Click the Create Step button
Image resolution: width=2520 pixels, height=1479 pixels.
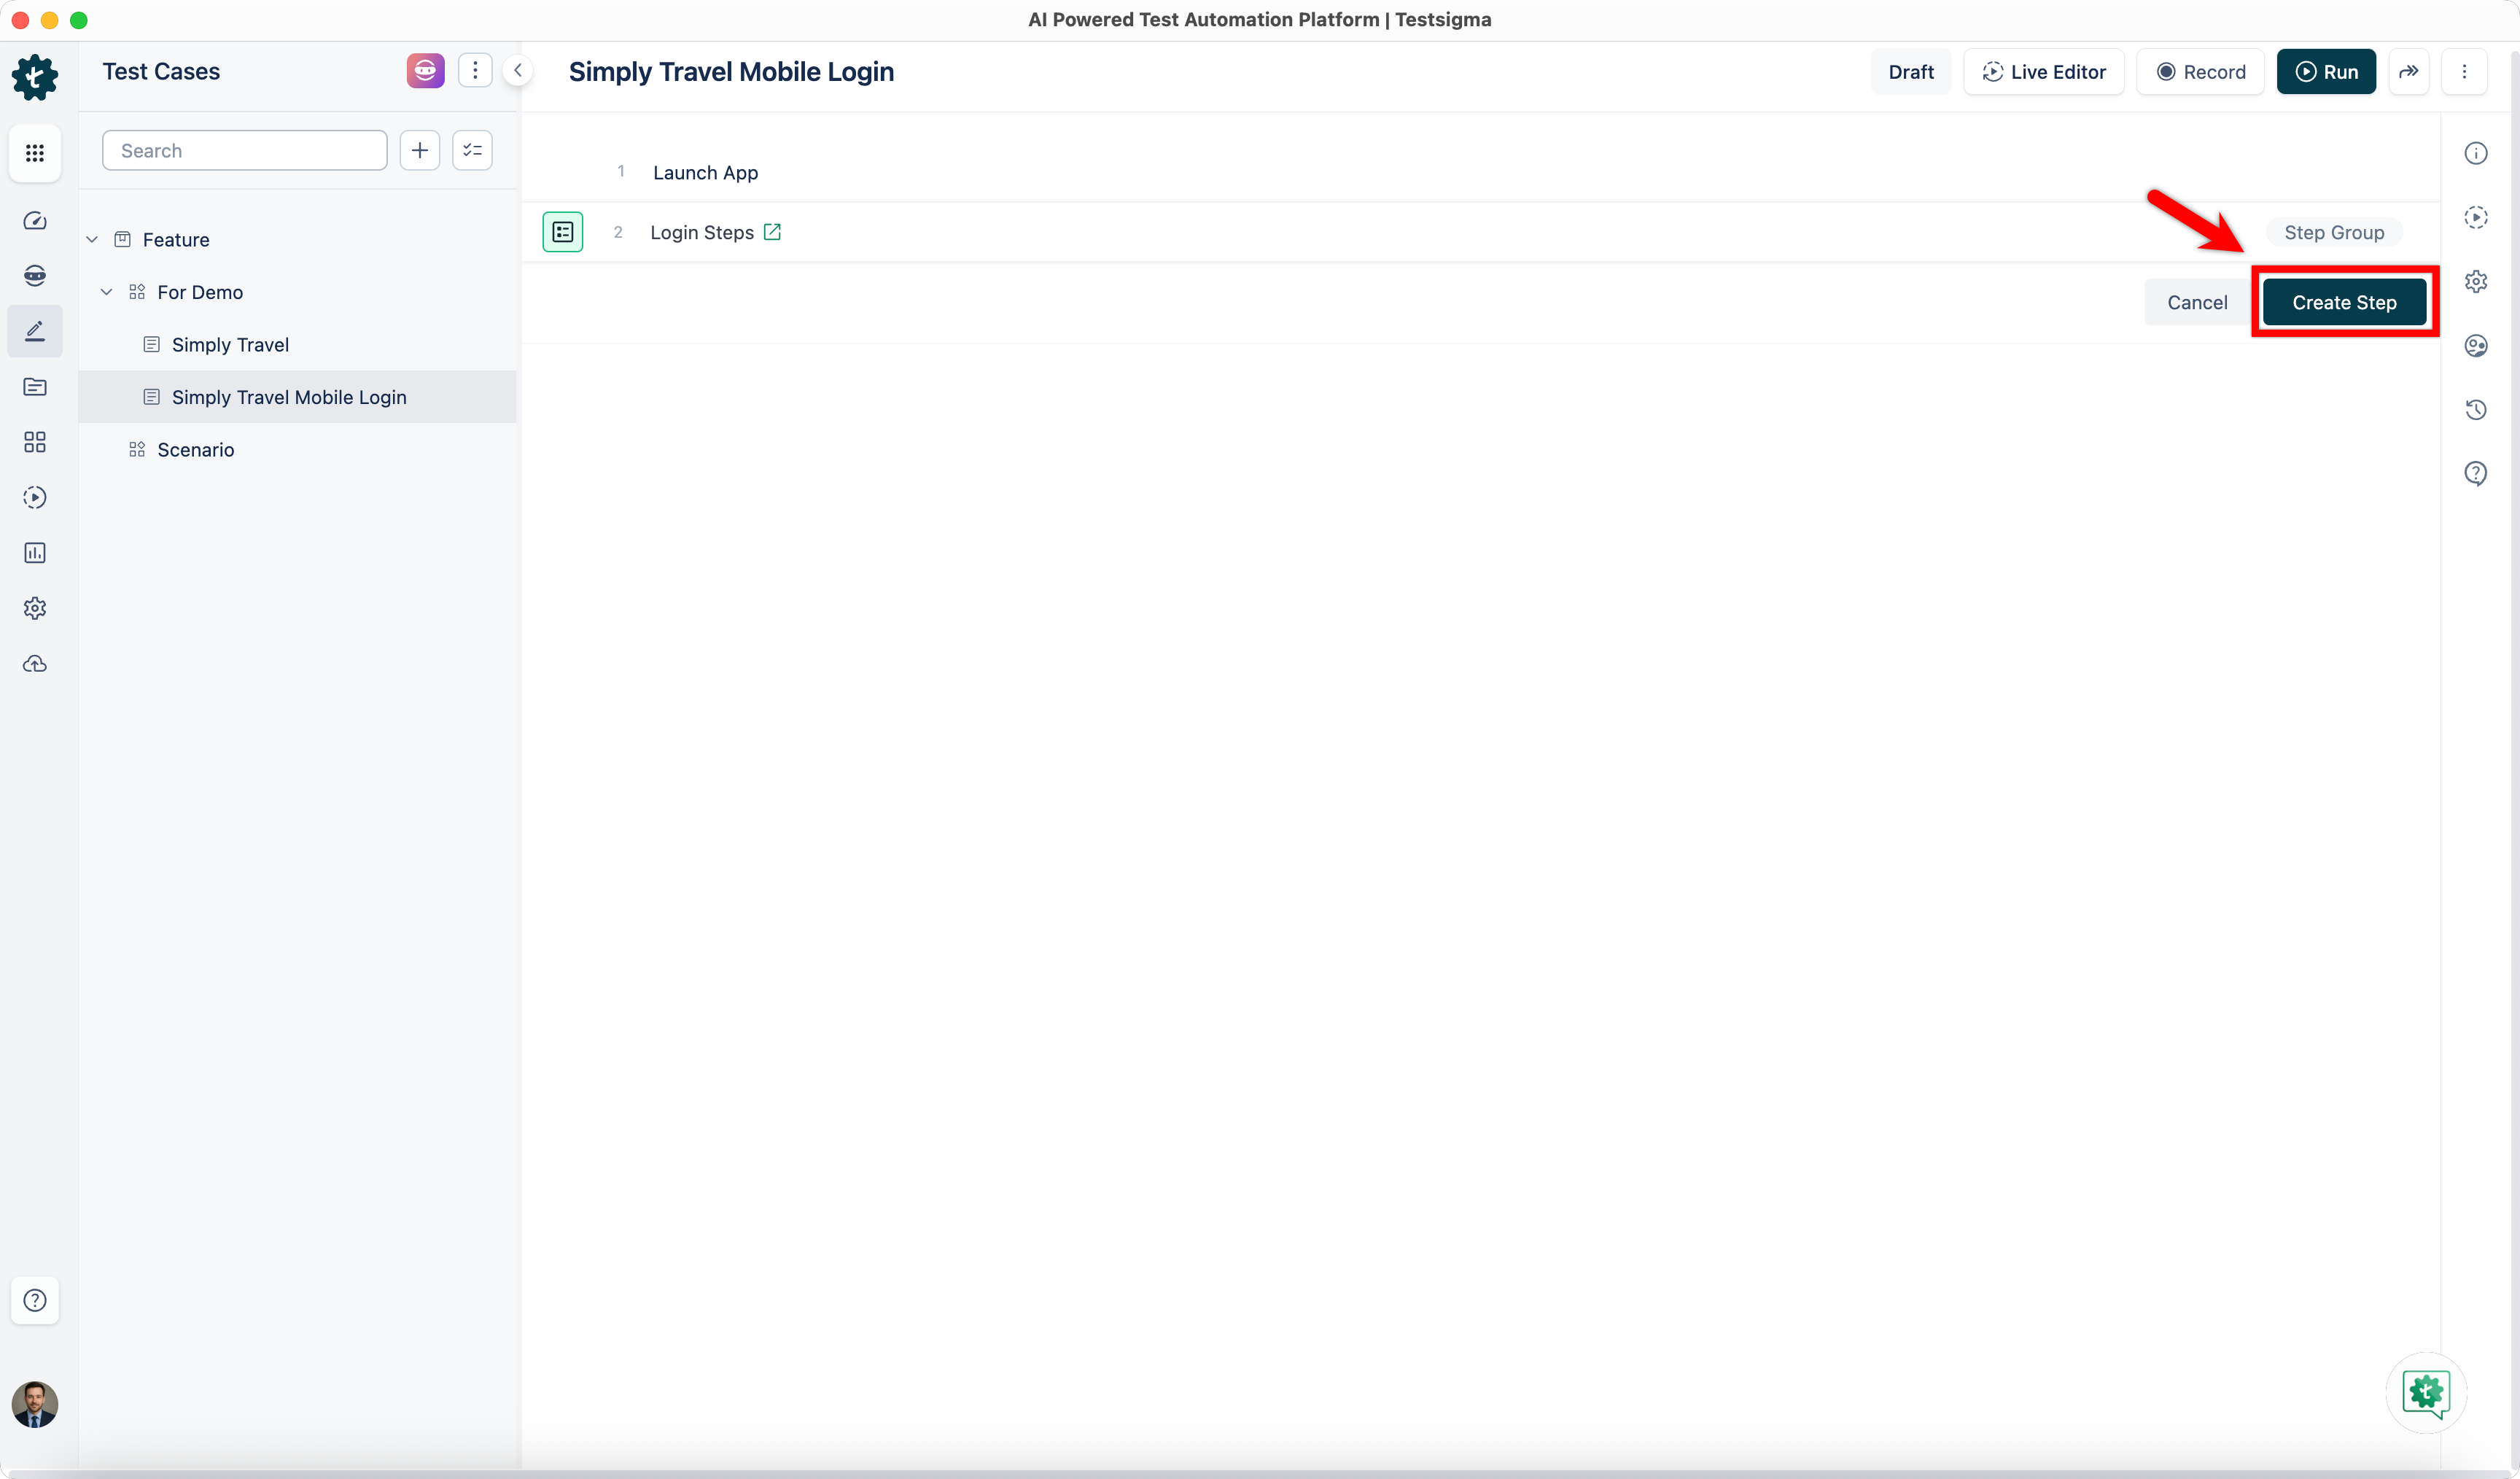click(2343, 302)
